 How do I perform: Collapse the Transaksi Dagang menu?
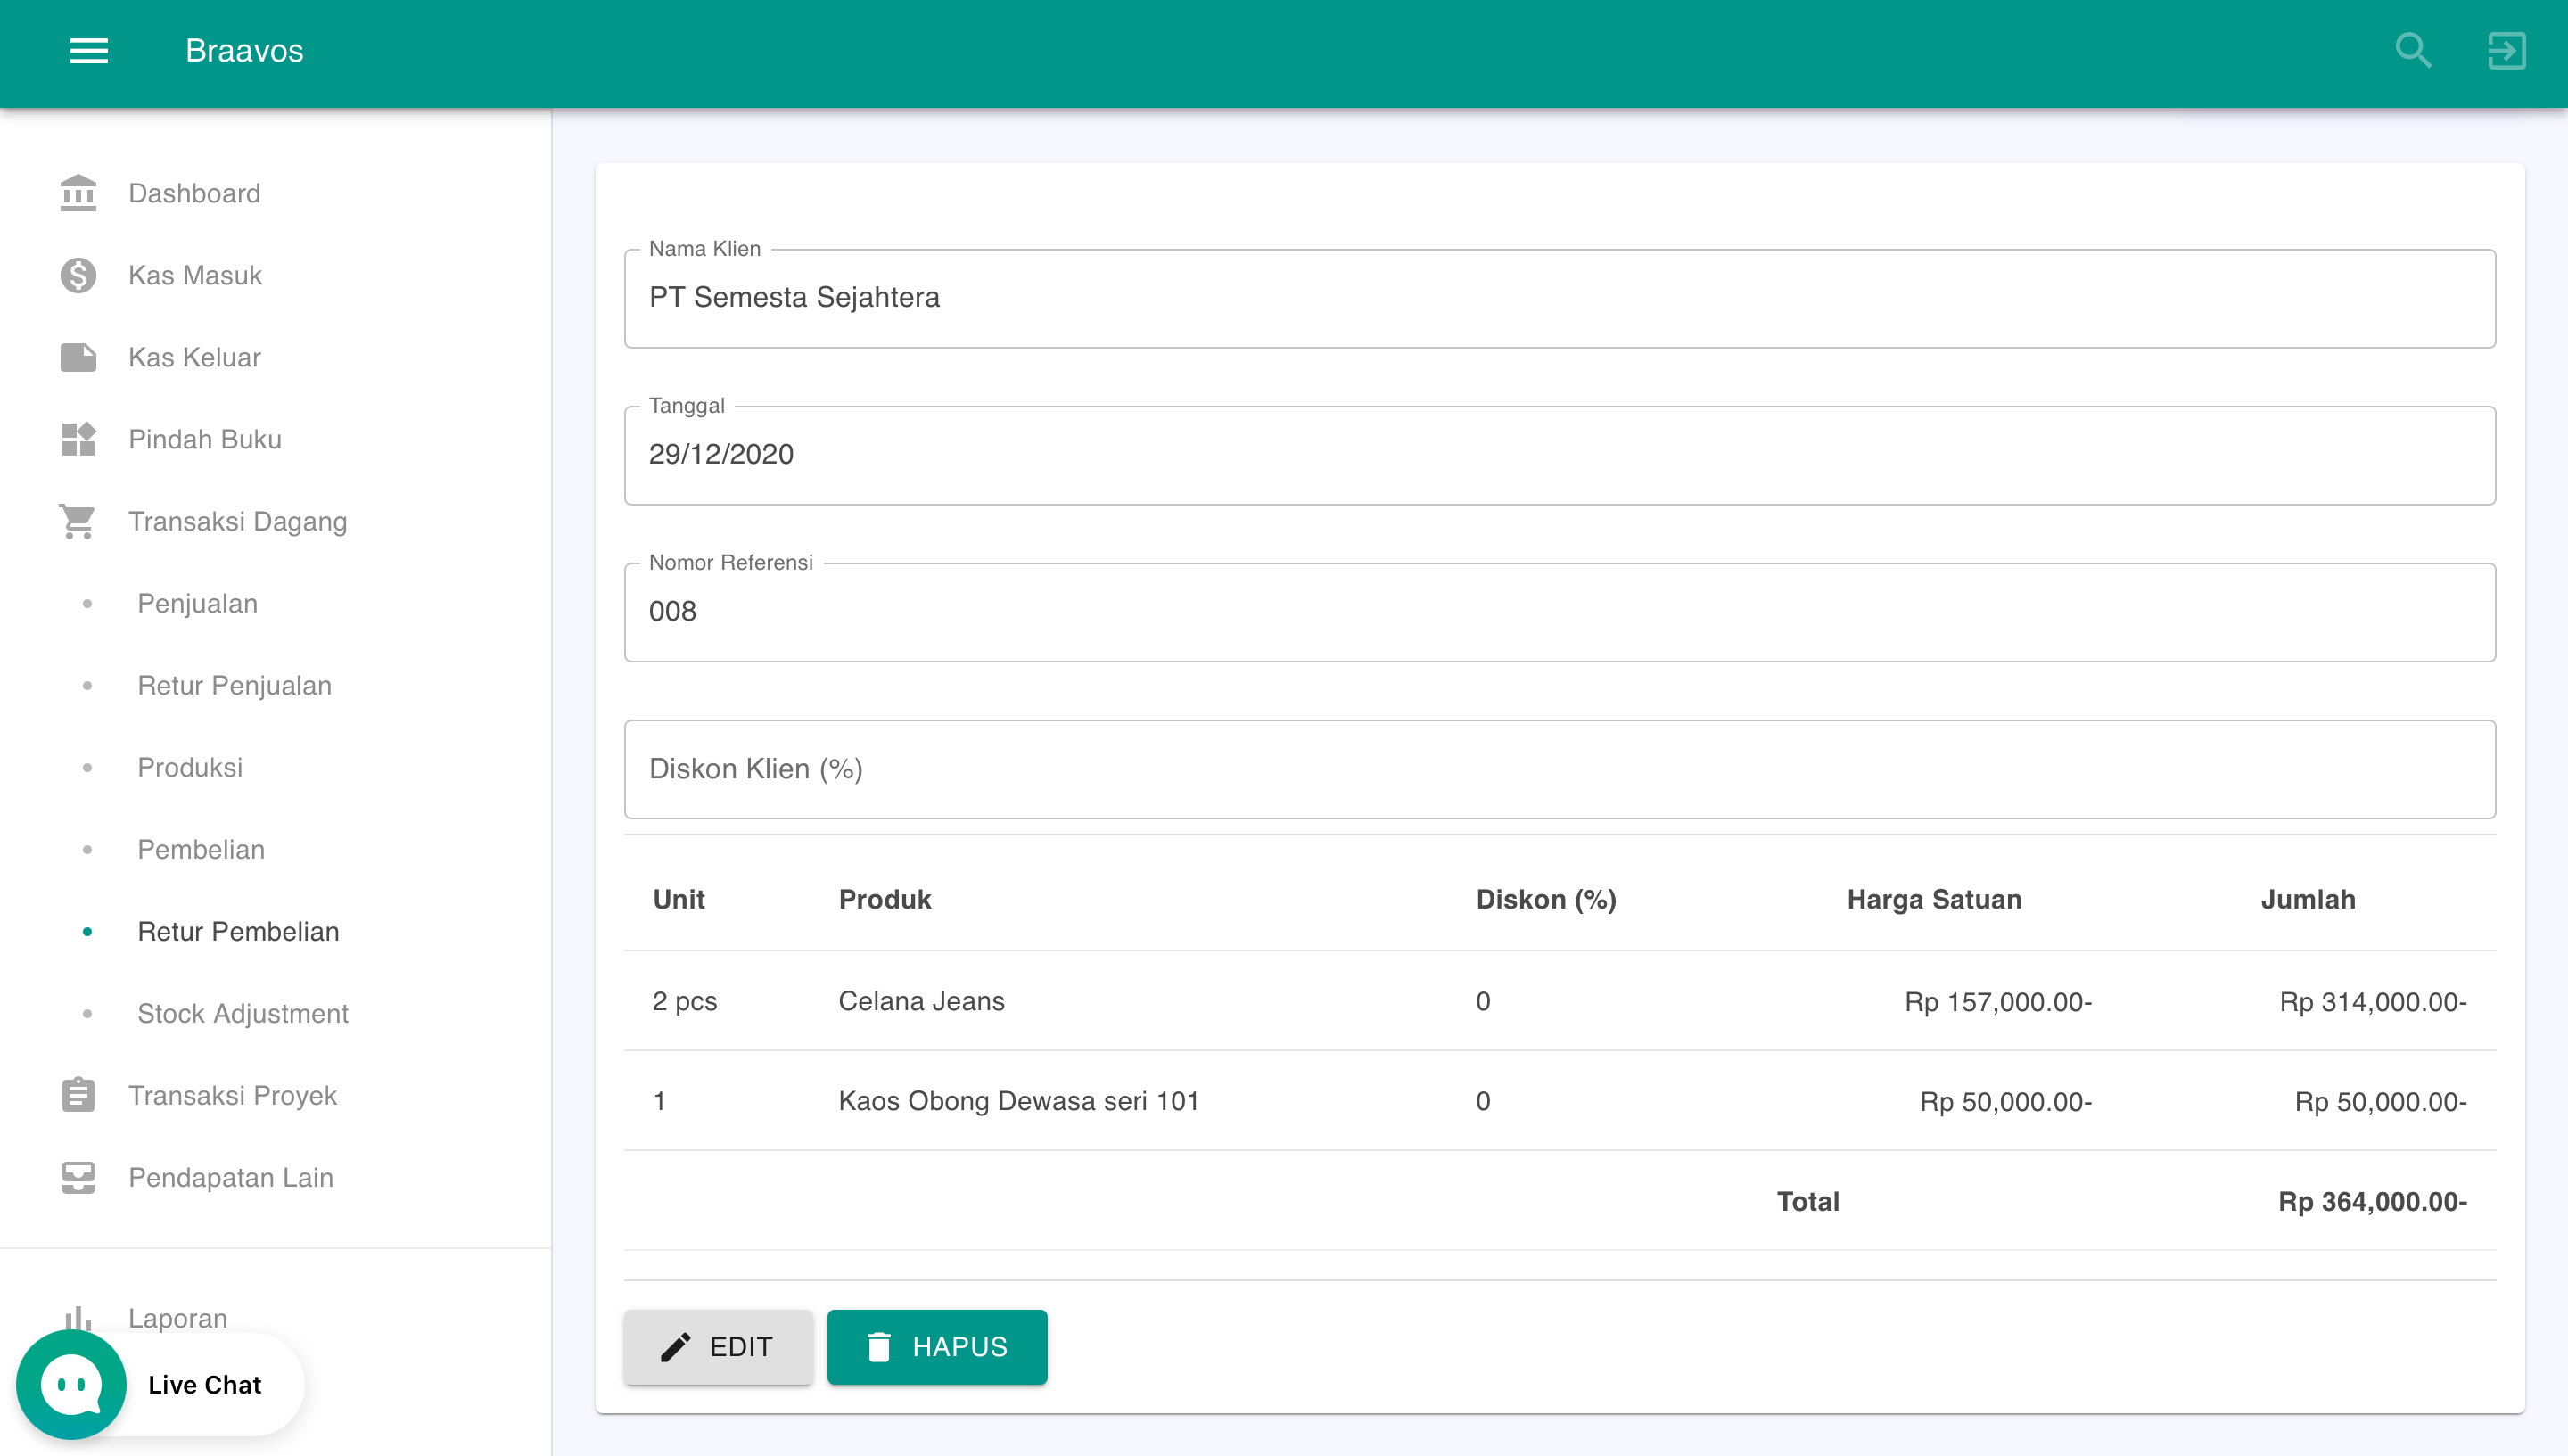[x=237, y=521]
